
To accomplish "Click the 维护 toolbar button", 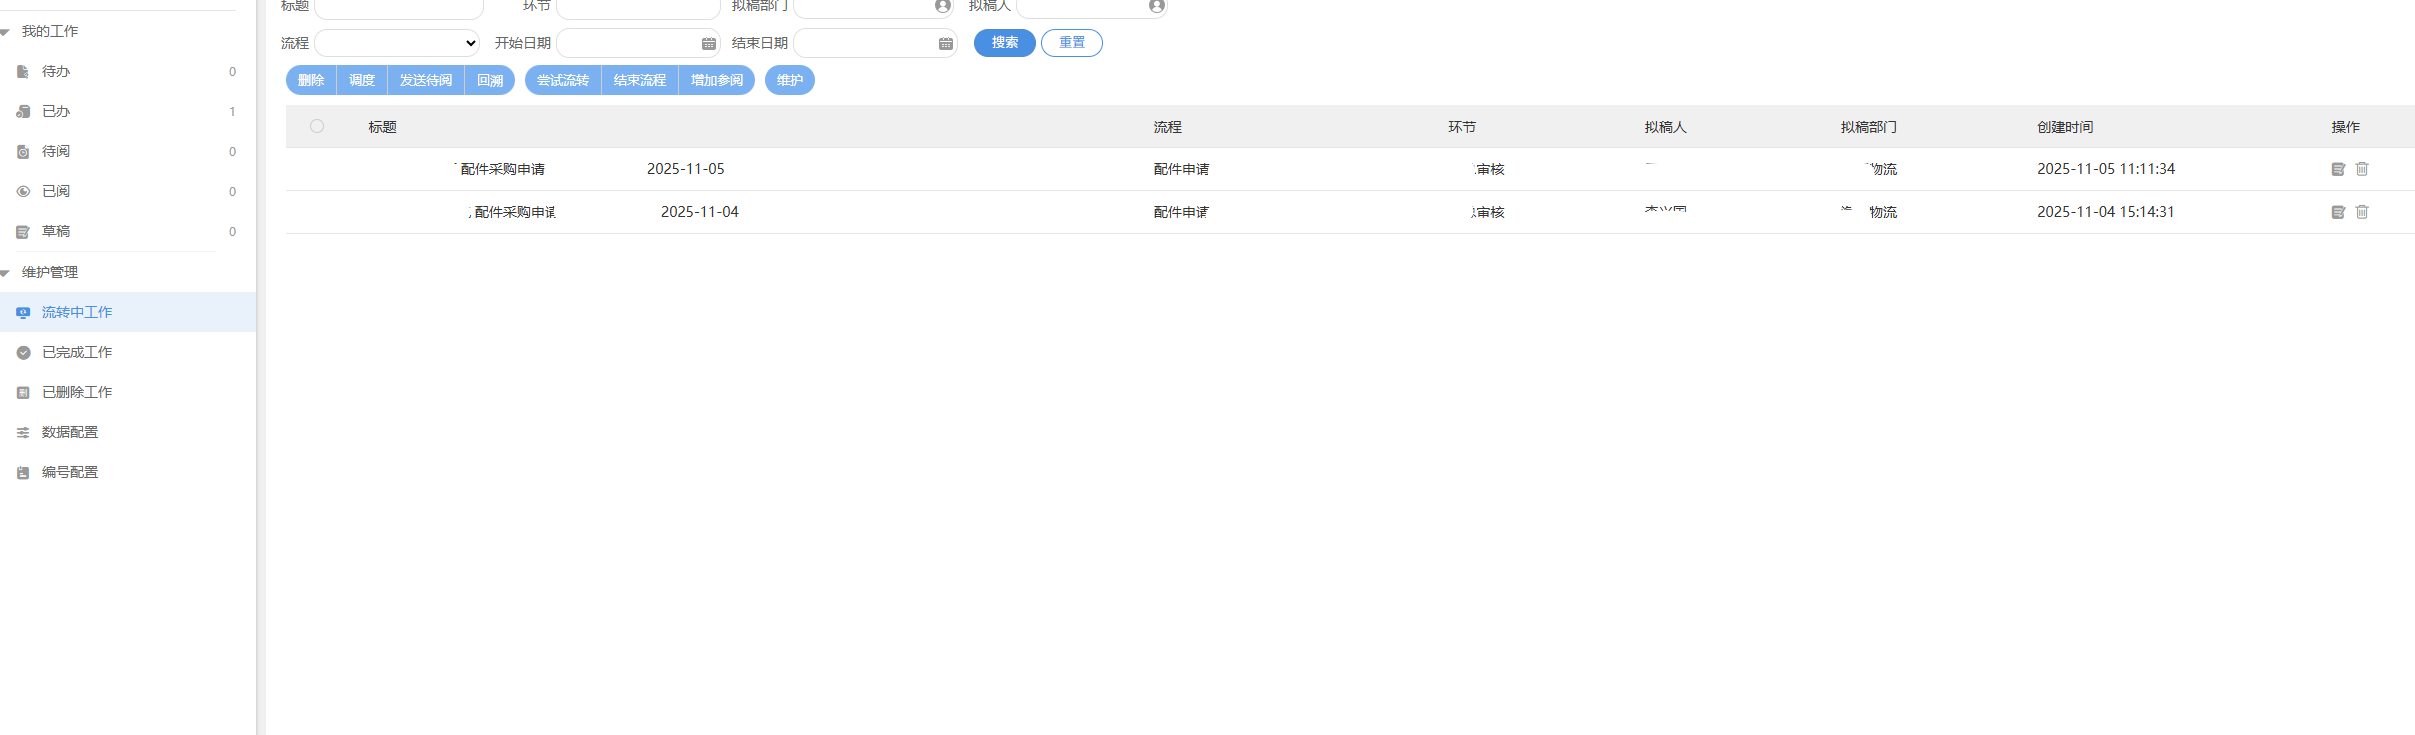I will [790, 80].
